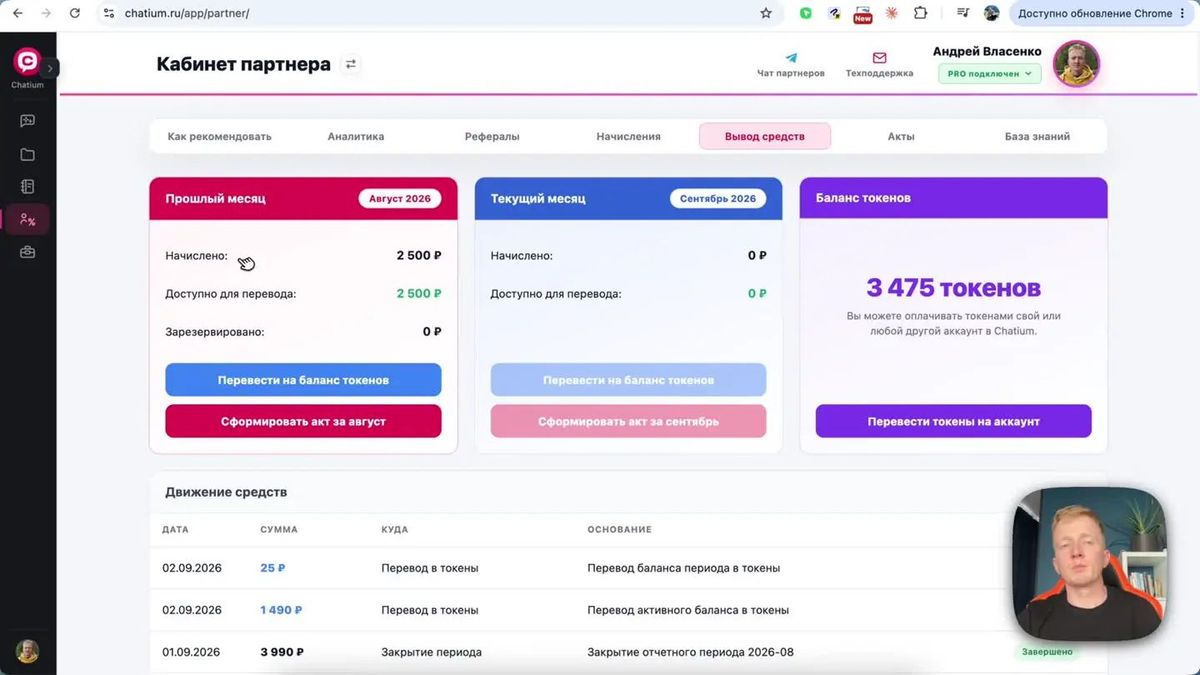Select the Вывод средств tab
Image resolution: width=1200 pixels, height=675 pixels.
[x=765, y=136]
